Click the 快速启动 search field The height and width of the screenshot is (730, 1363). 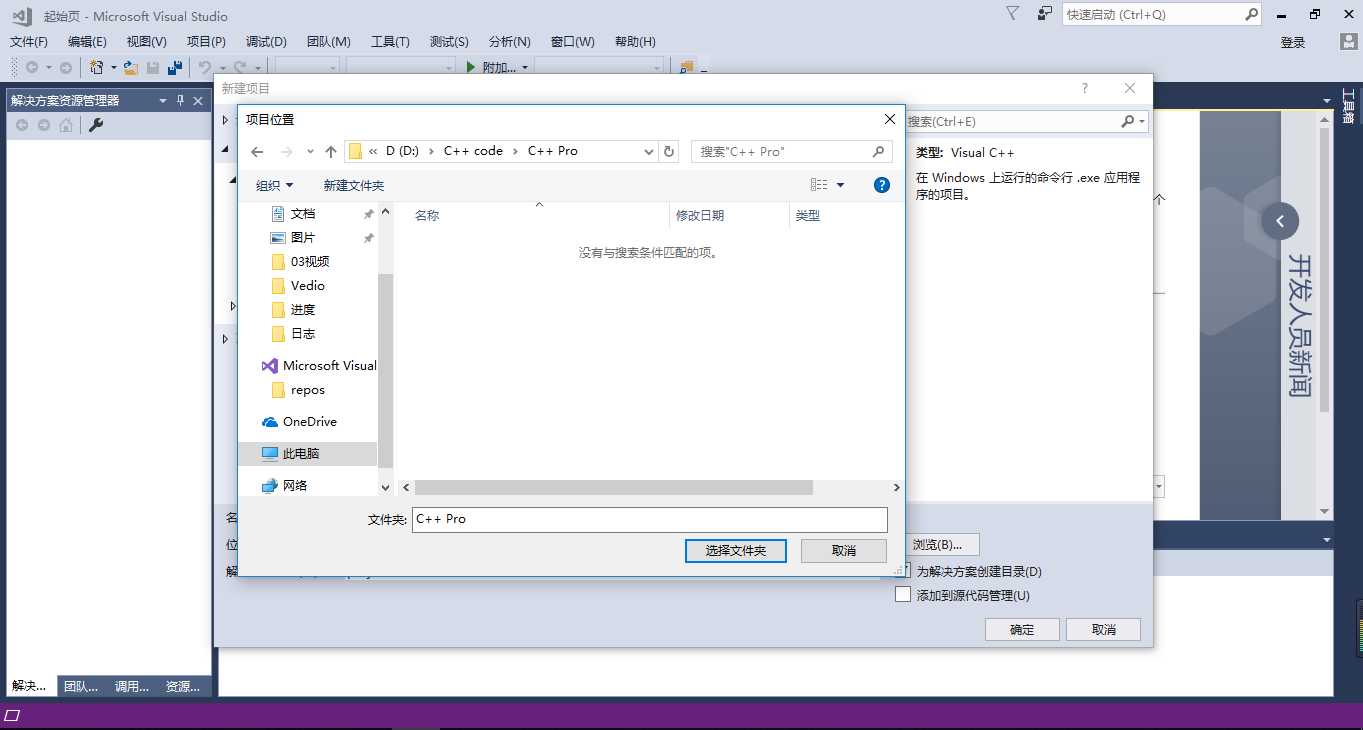(x=1153, y=14)
